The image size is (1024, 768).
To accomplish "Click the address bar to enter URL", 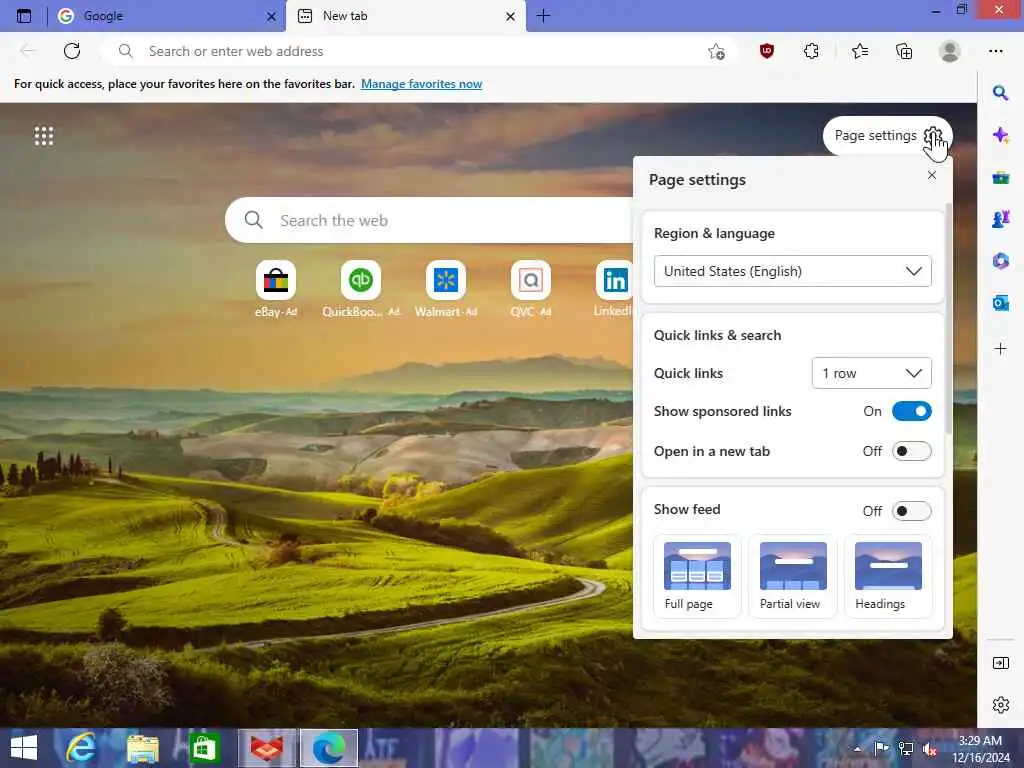I will [x=418, y=51].
